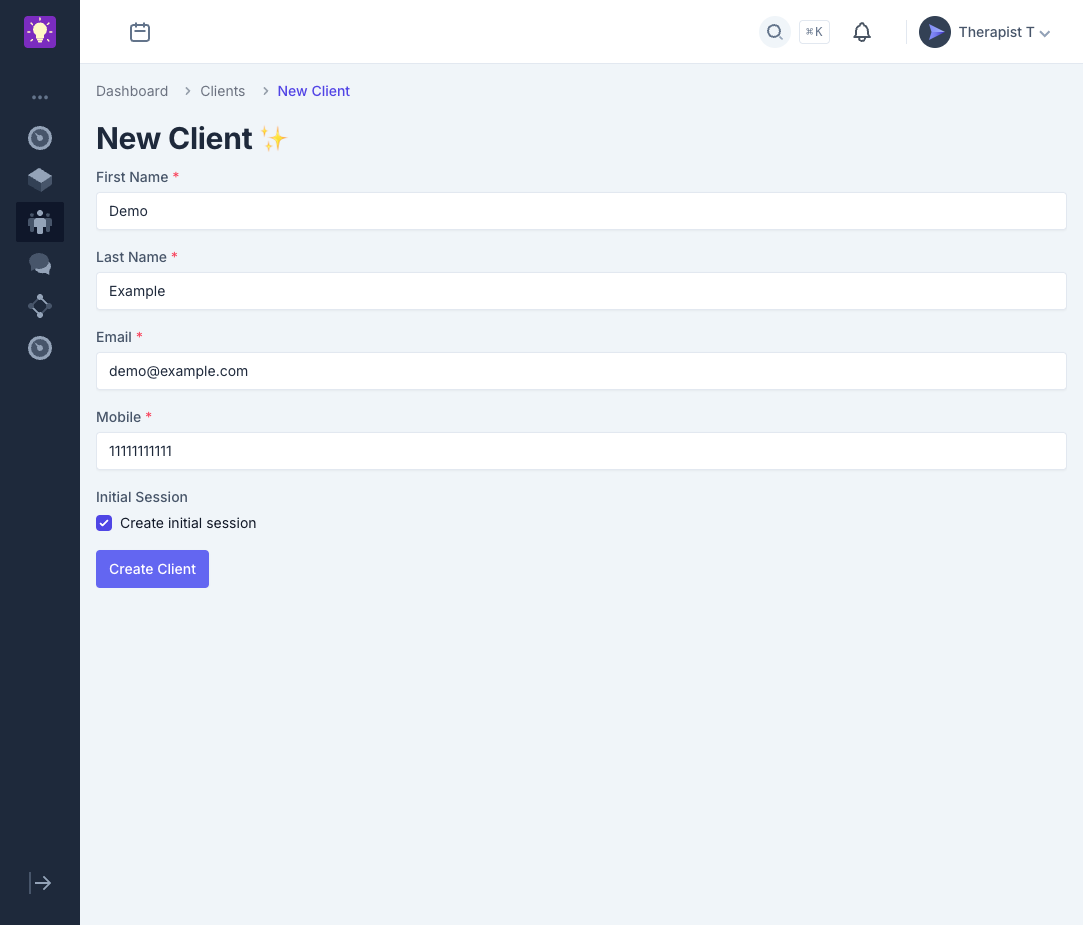Open notifications bell

click(862, 32)
